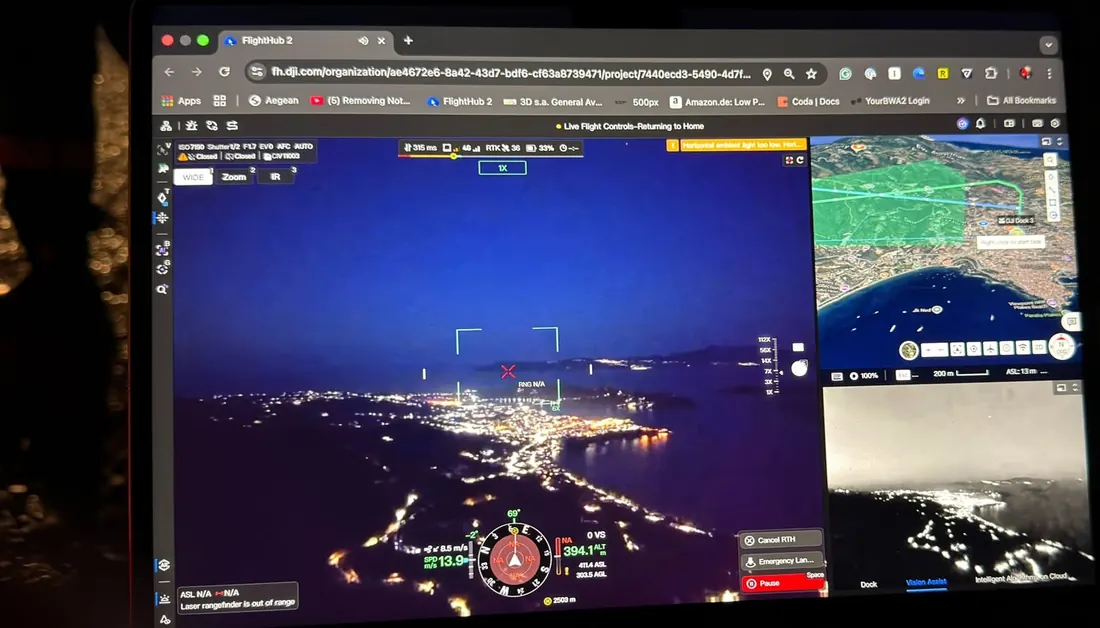
Task: Cancel the Return to Home action
Action: [780, 540]
